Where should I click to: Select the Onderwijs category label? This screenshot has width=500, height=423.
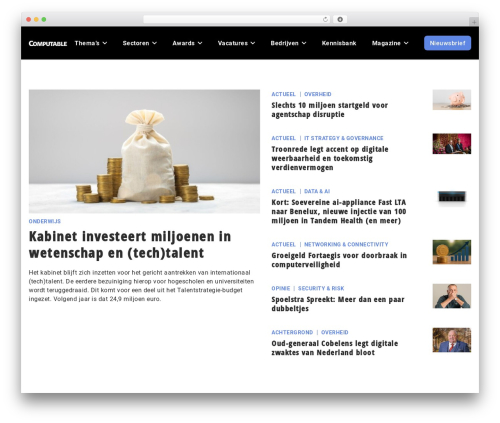pyautogui.click(x=45, y=221)
